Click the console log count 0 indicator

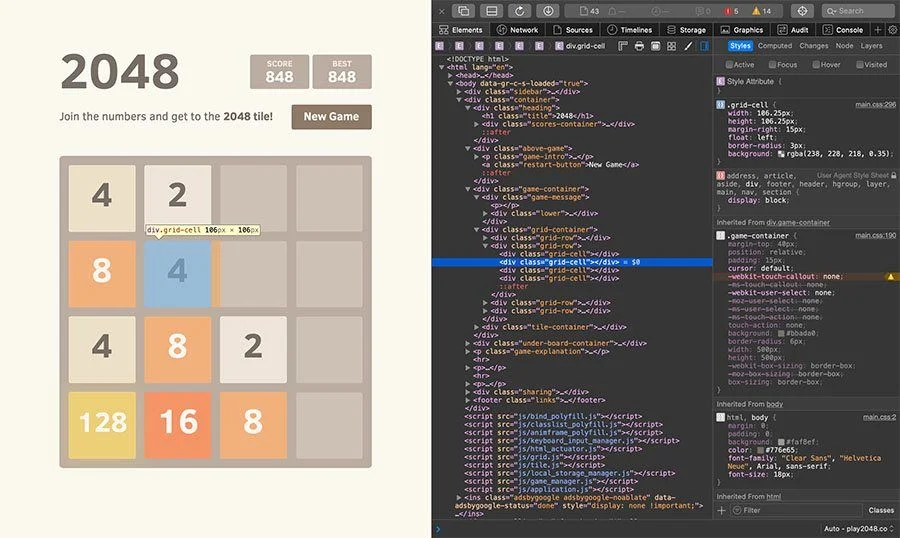pos(703,11)
